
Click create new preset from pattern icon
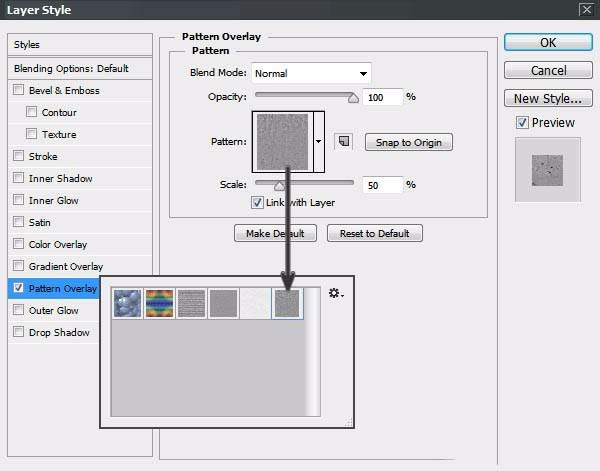pos(343,142)
